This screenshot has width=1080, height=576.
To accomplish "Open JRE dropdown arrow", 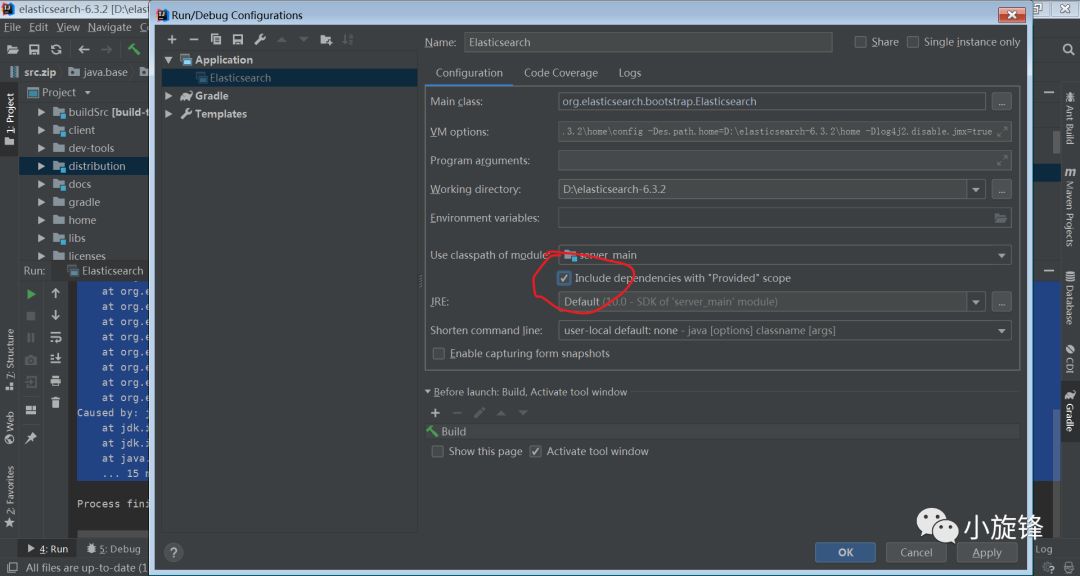I will click(x=976, y=302).
